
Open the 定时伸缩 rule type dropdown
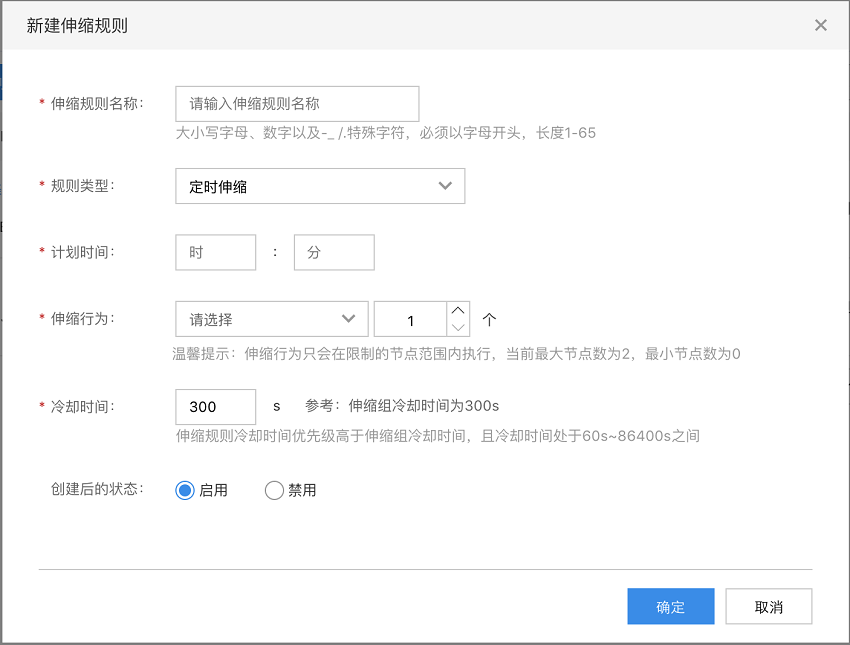[320, 186]
